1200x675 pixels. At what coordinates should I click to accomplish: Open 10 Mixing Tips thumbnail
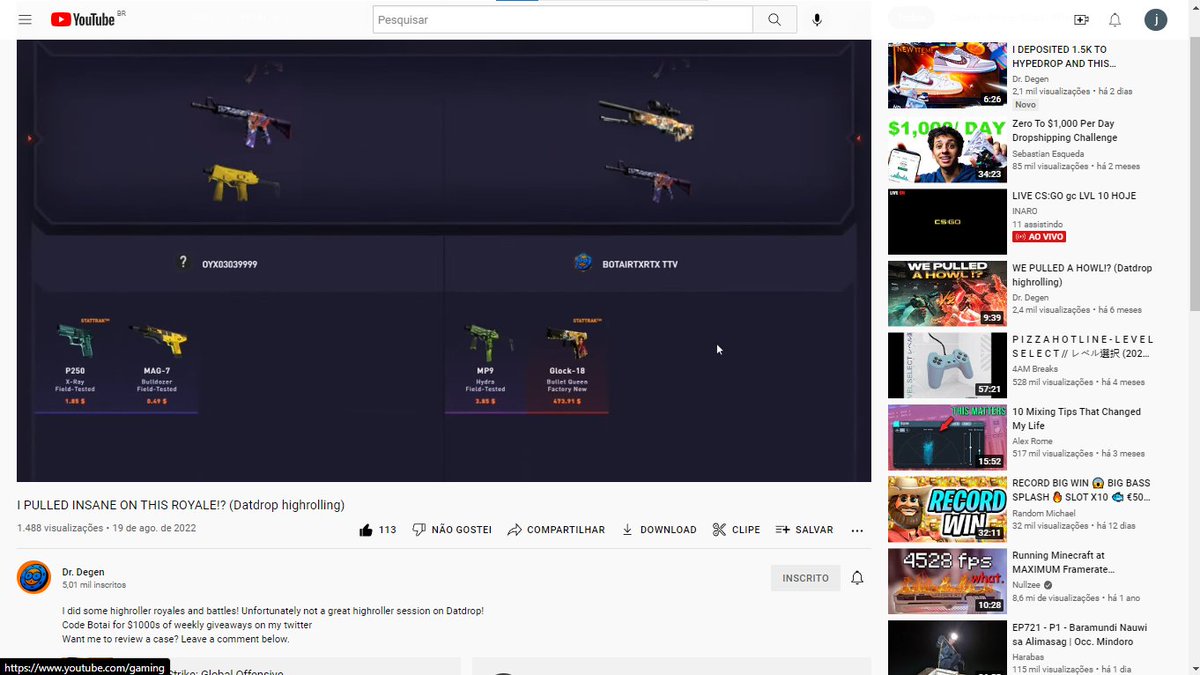(947, 438)
